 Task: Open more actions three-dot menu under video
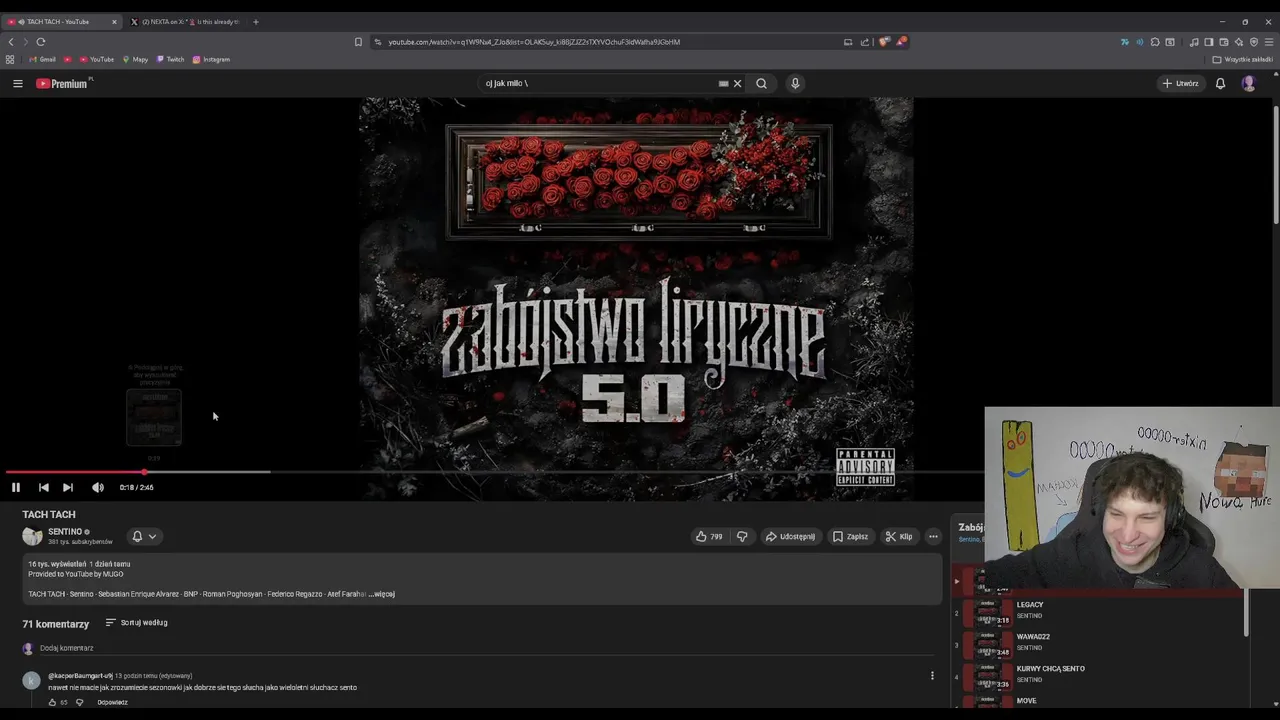[933, 536]
